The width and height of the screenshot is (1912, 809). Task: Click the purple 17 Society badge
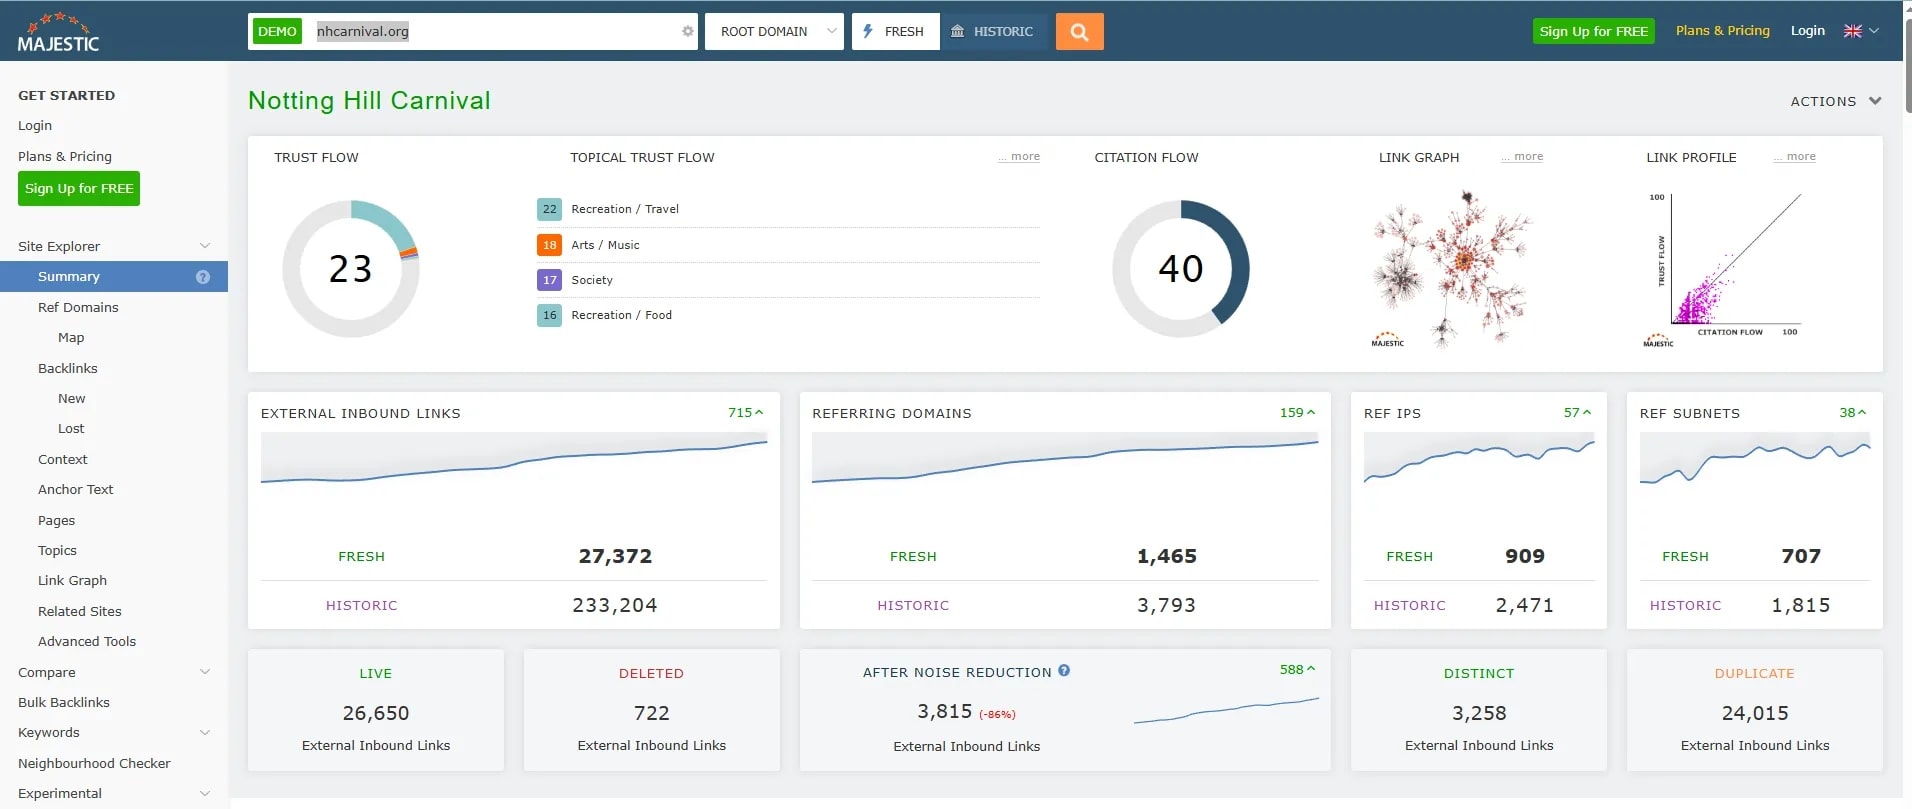pos(549,280)
